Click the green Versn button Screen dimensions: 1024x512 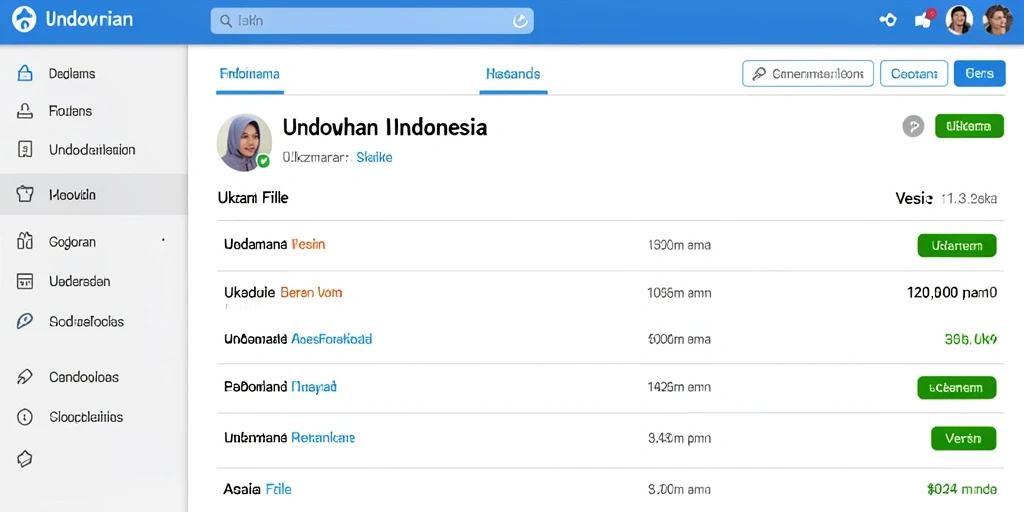[x=963, y=438]
